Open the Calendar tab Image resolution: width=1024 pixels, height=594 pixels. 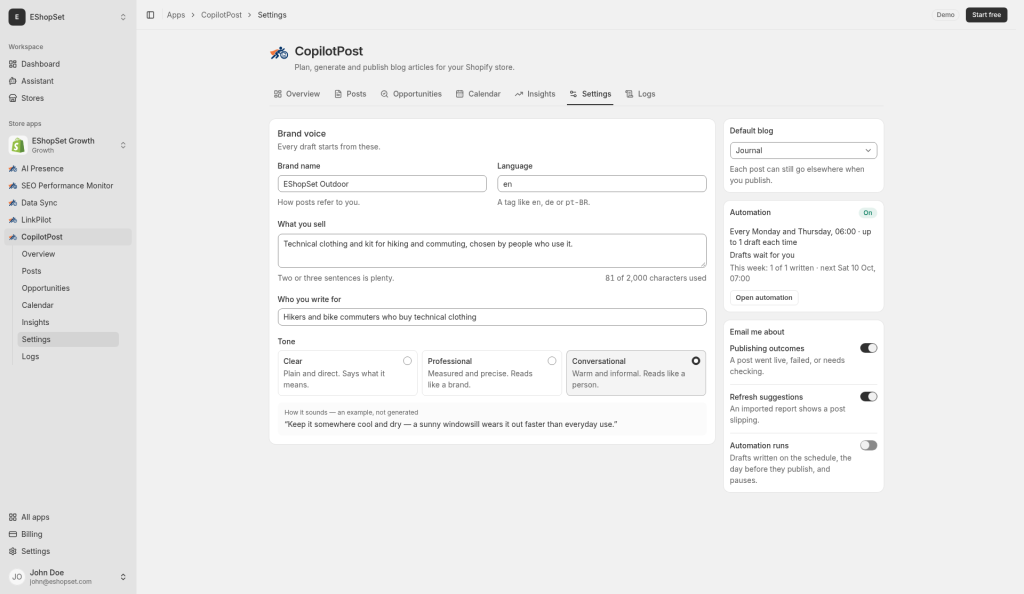point(478,94)
